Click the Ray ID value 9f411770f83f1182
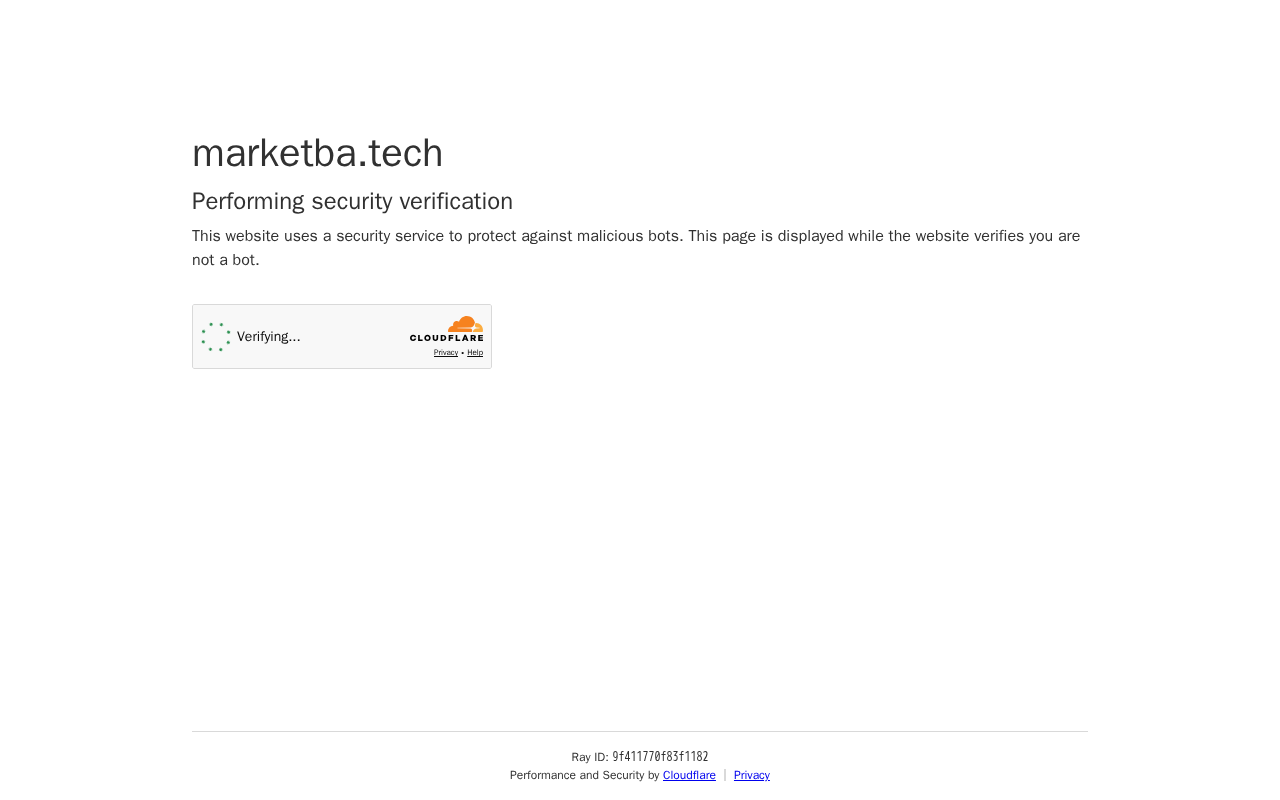Viewport: 1280px width, 800px height. pos(660,757)
